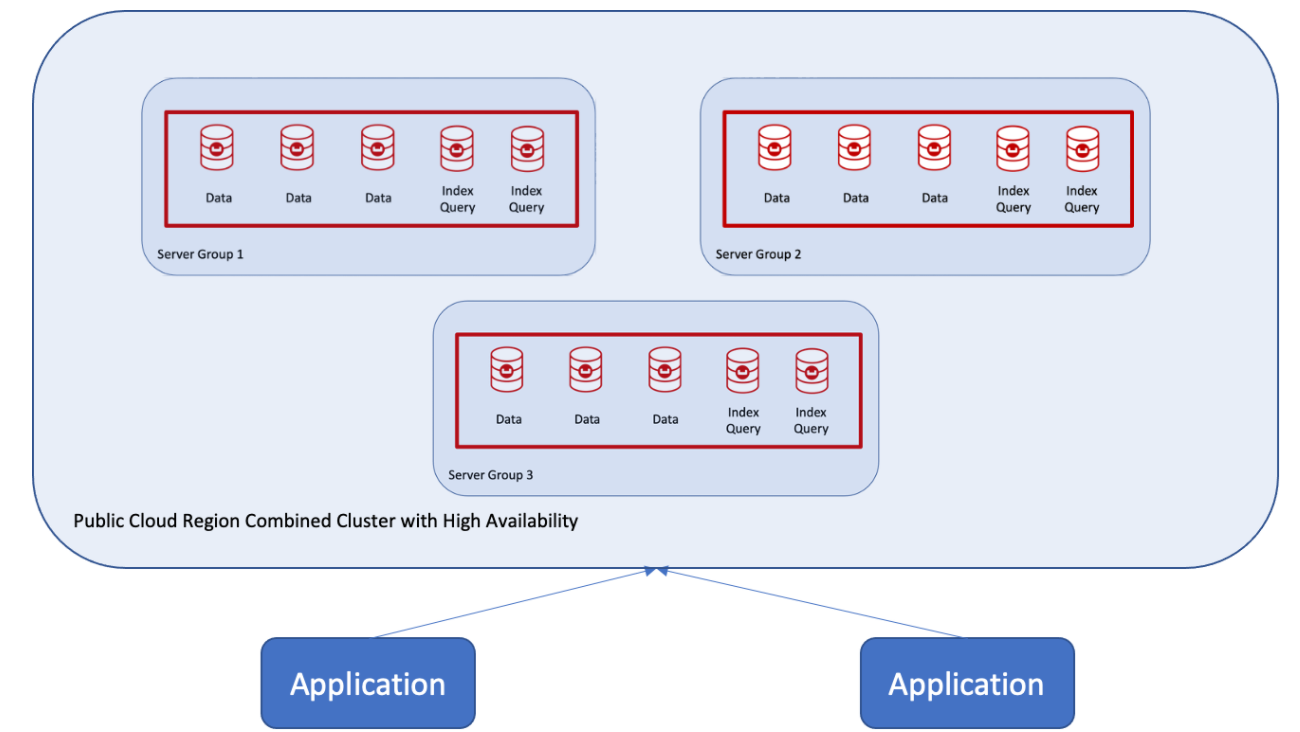Viewport: 1300px width, 732px height.
Task: Click the leftmost "Data" label in Server Group 2
Action: click(777, 198)
